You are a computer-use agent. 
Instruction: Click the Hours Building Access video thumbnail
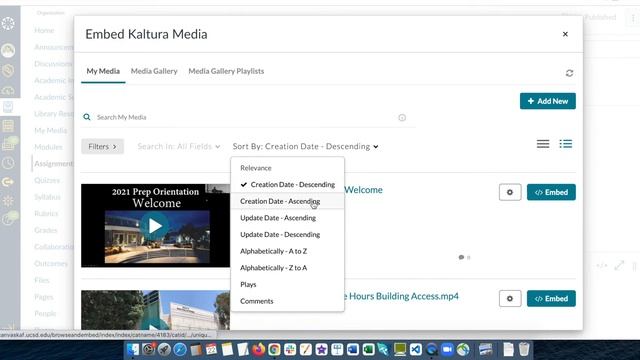tap(156, 310)
